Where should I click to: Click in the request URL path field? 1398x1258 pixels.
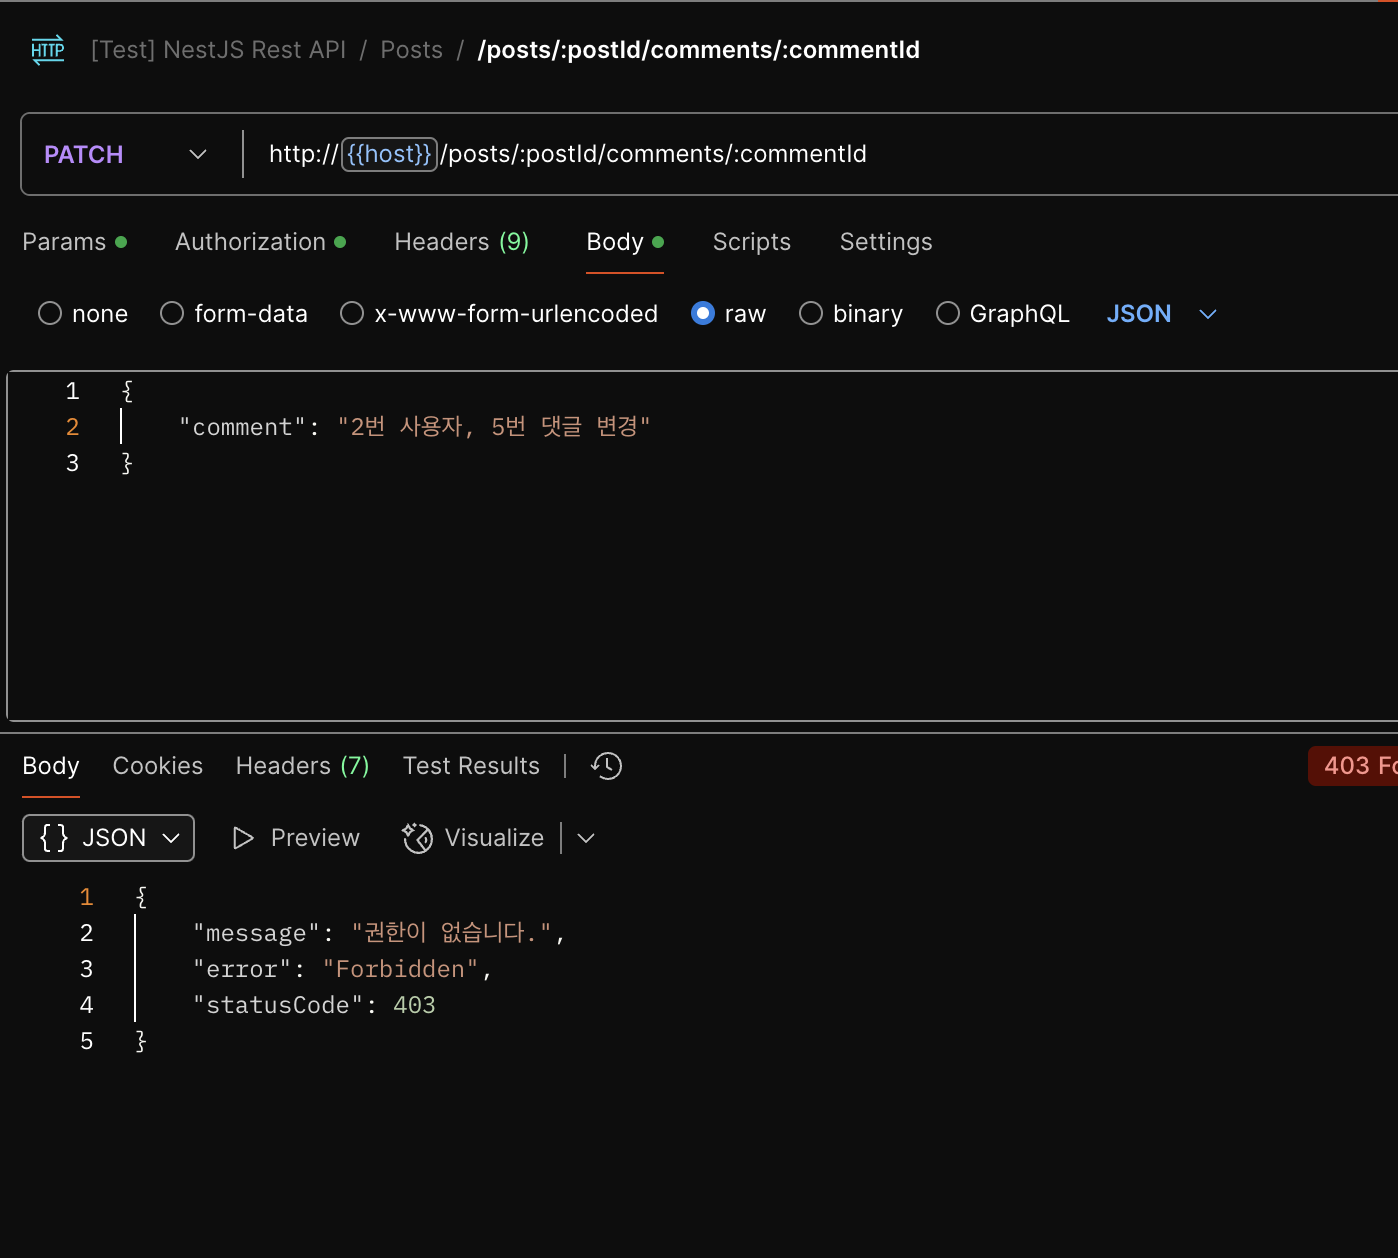click(x=656, y=154)
